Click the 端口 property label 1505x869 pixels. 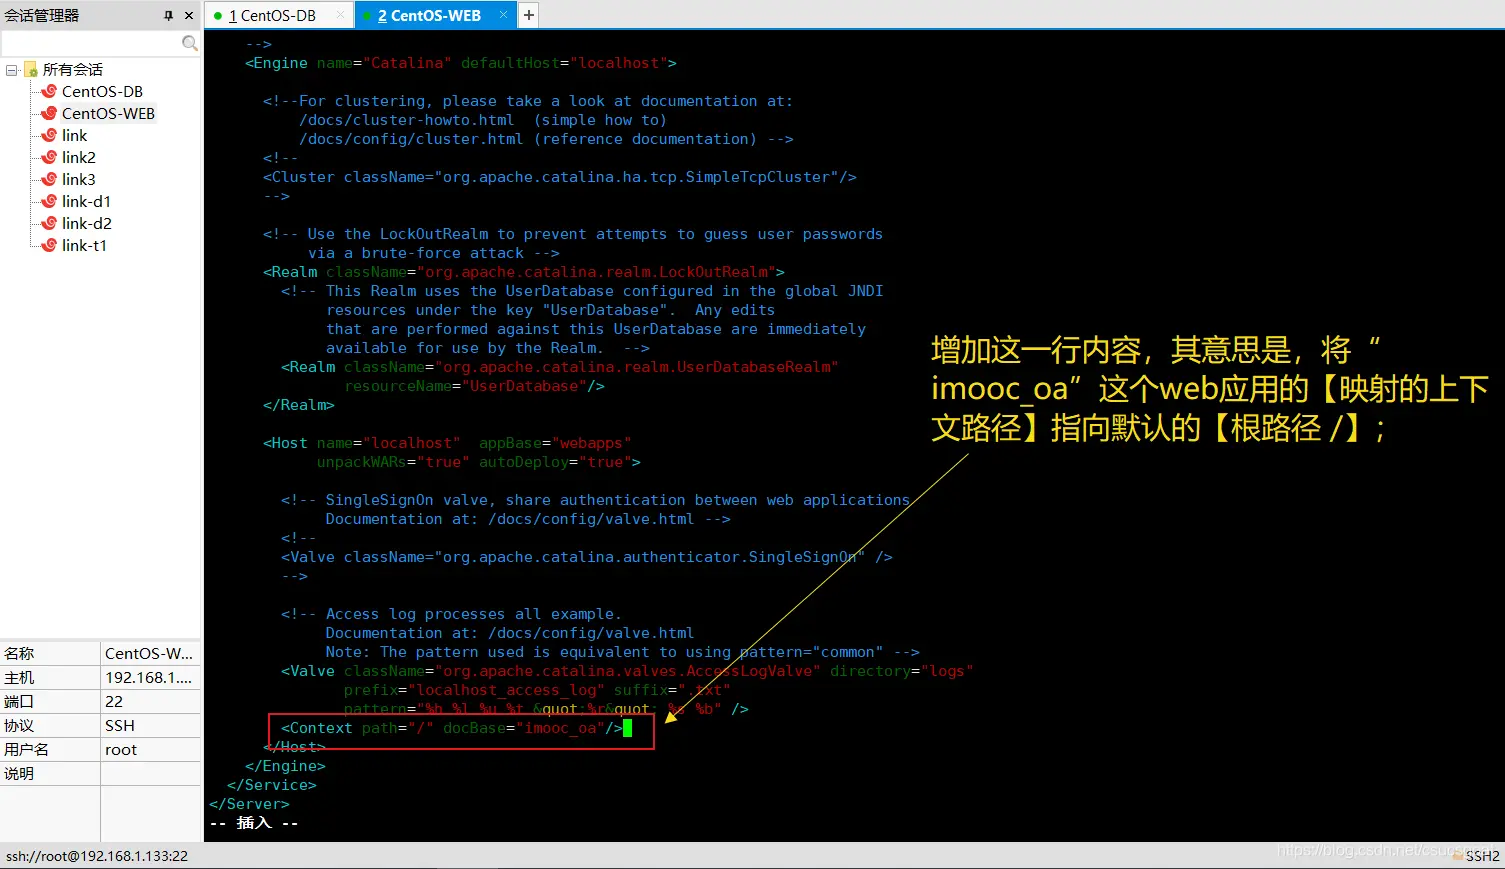[19, 702]
